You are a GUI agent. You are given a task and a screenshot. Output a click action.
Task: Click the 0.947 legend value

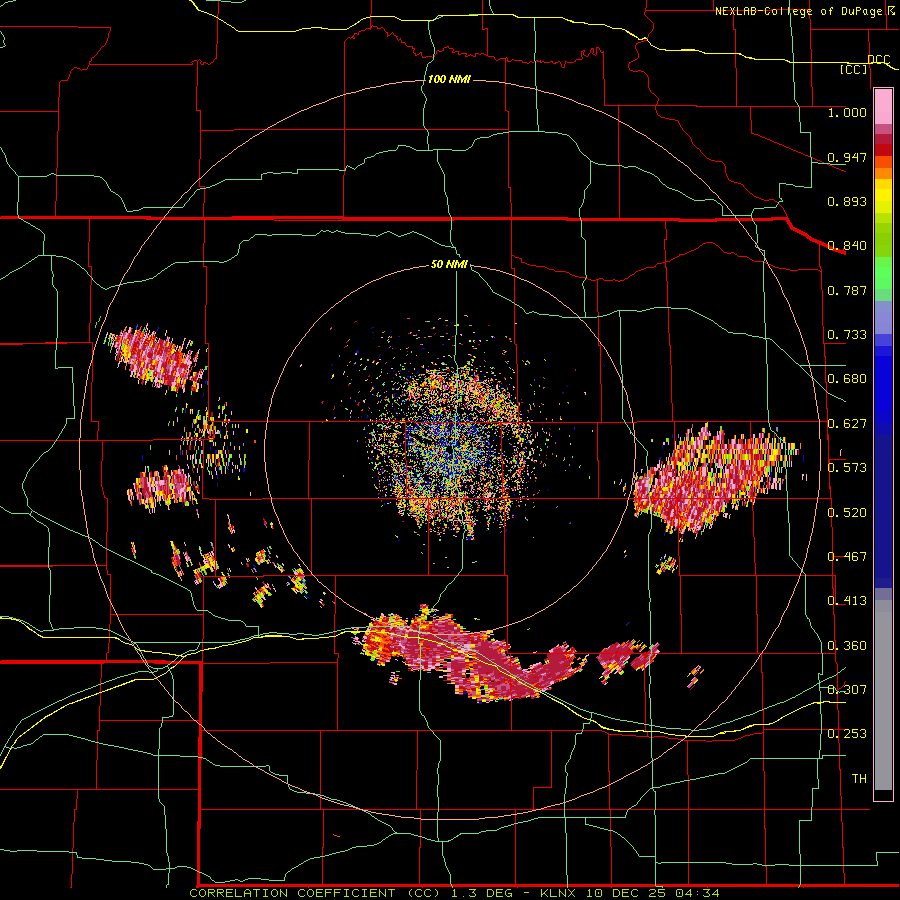coord(847,157)
